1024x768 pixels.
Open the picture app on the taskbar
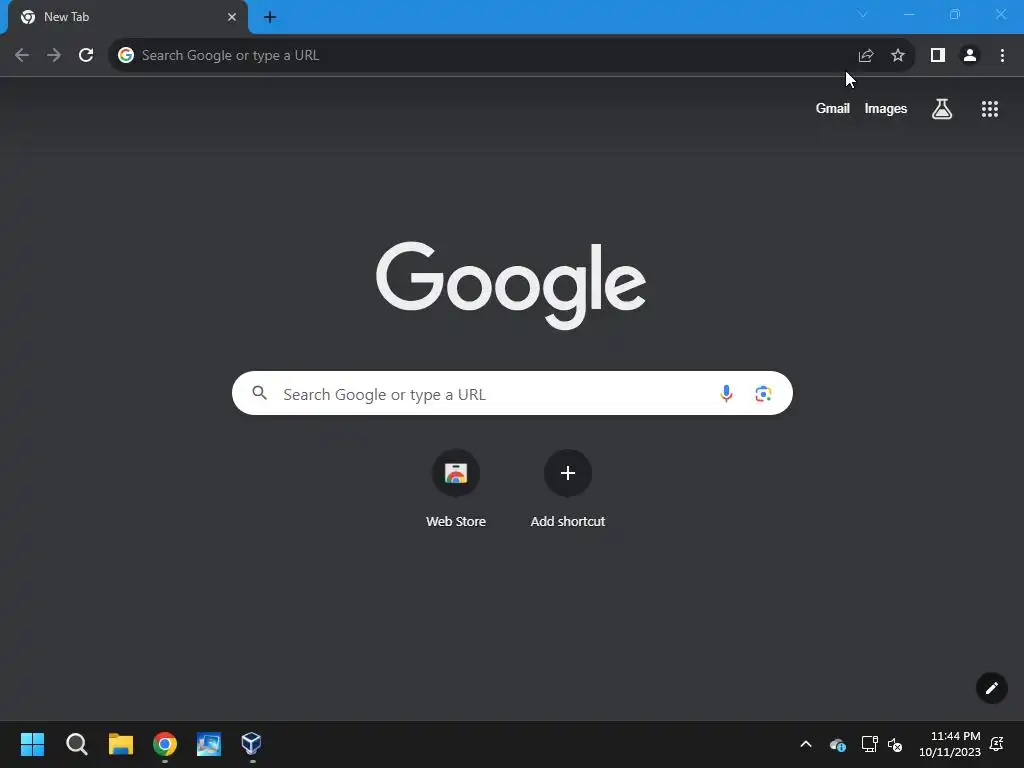[x=209, y=744]
